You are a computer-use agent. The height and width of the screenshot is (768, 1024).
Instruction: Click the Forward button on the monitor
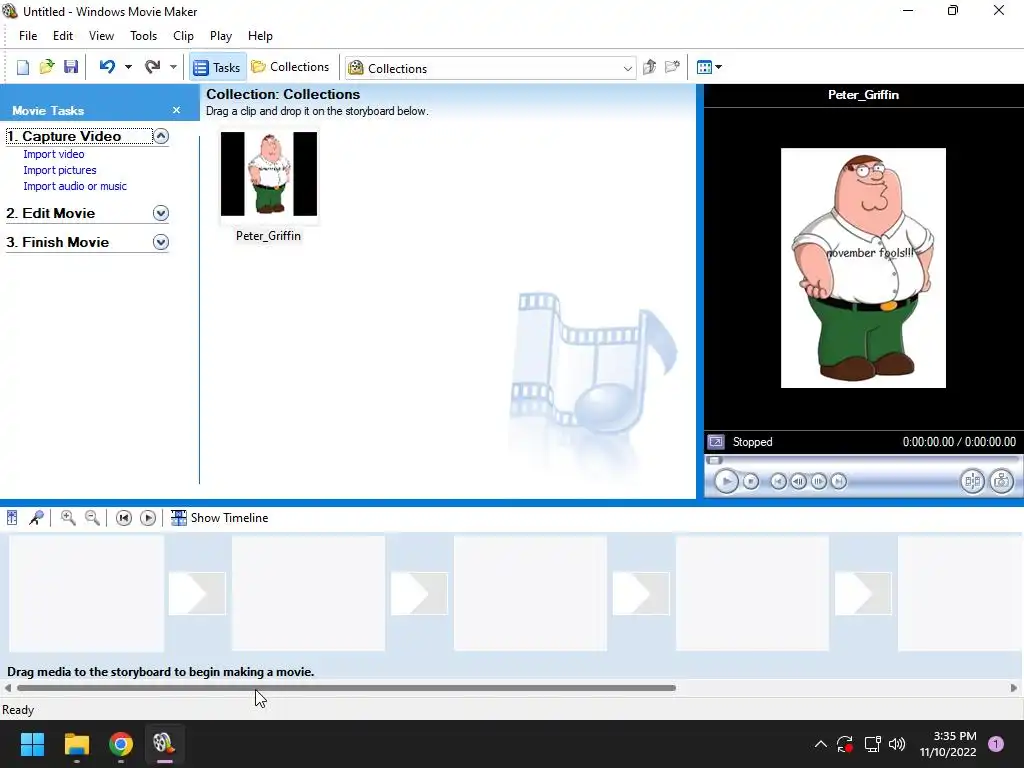pos(839,481)
